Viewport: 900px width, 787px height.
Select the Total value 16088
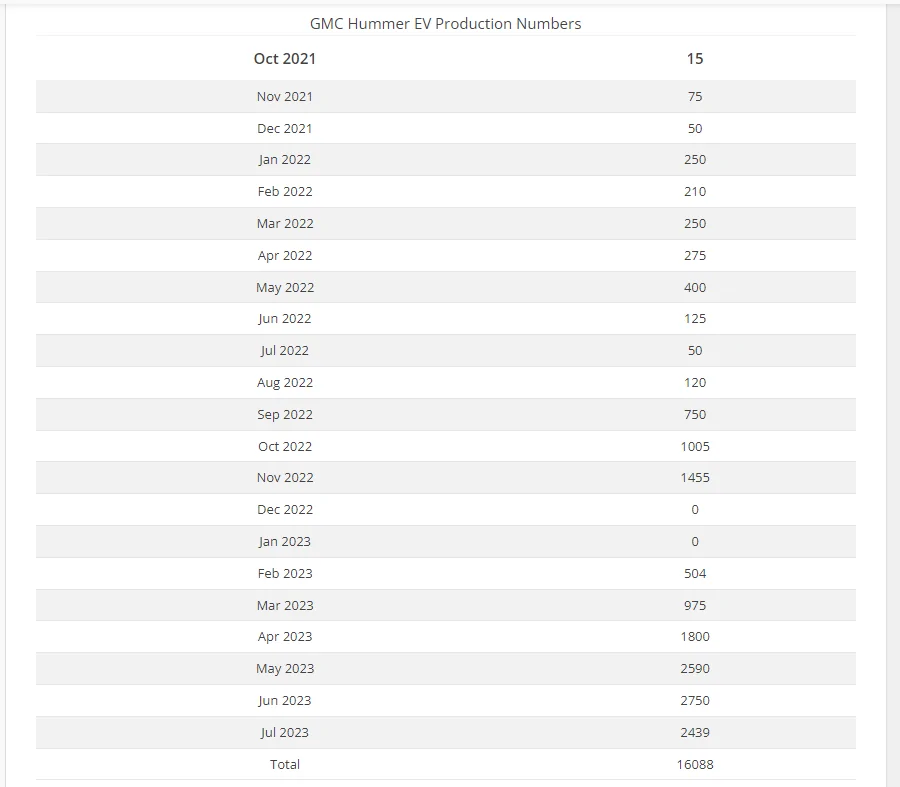point(695,765)
